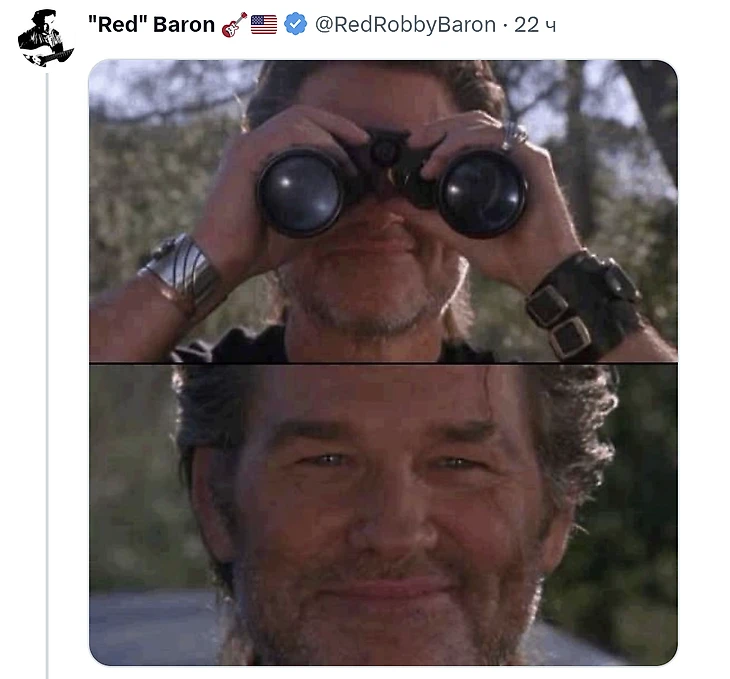Open the "Red" Baron display name
730x679 pixels.
151,25
